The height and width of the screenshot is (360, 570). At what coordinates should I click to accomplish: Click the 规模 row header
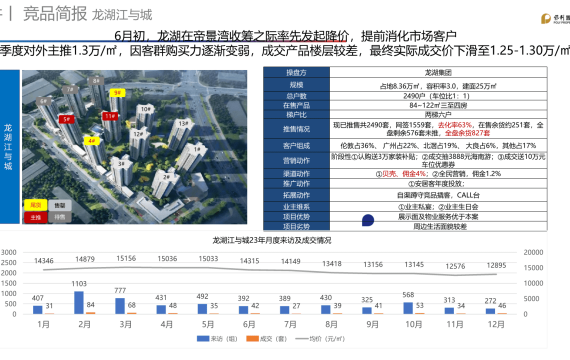click(x=296, y=85)
